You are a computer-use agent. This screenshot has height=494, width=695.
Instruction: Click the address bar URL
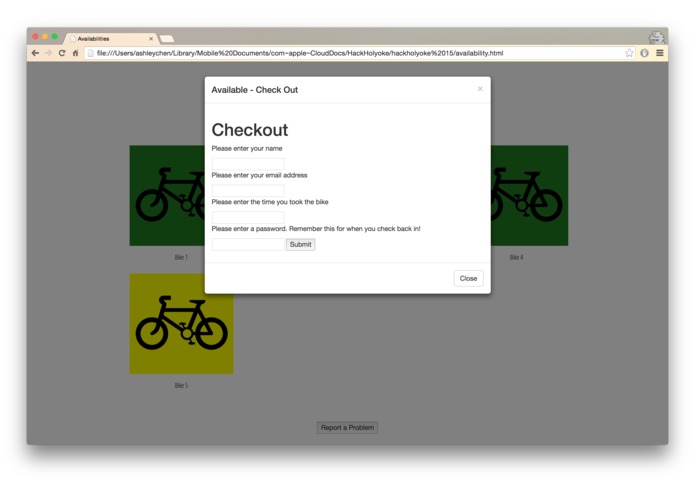coord(300,53)
